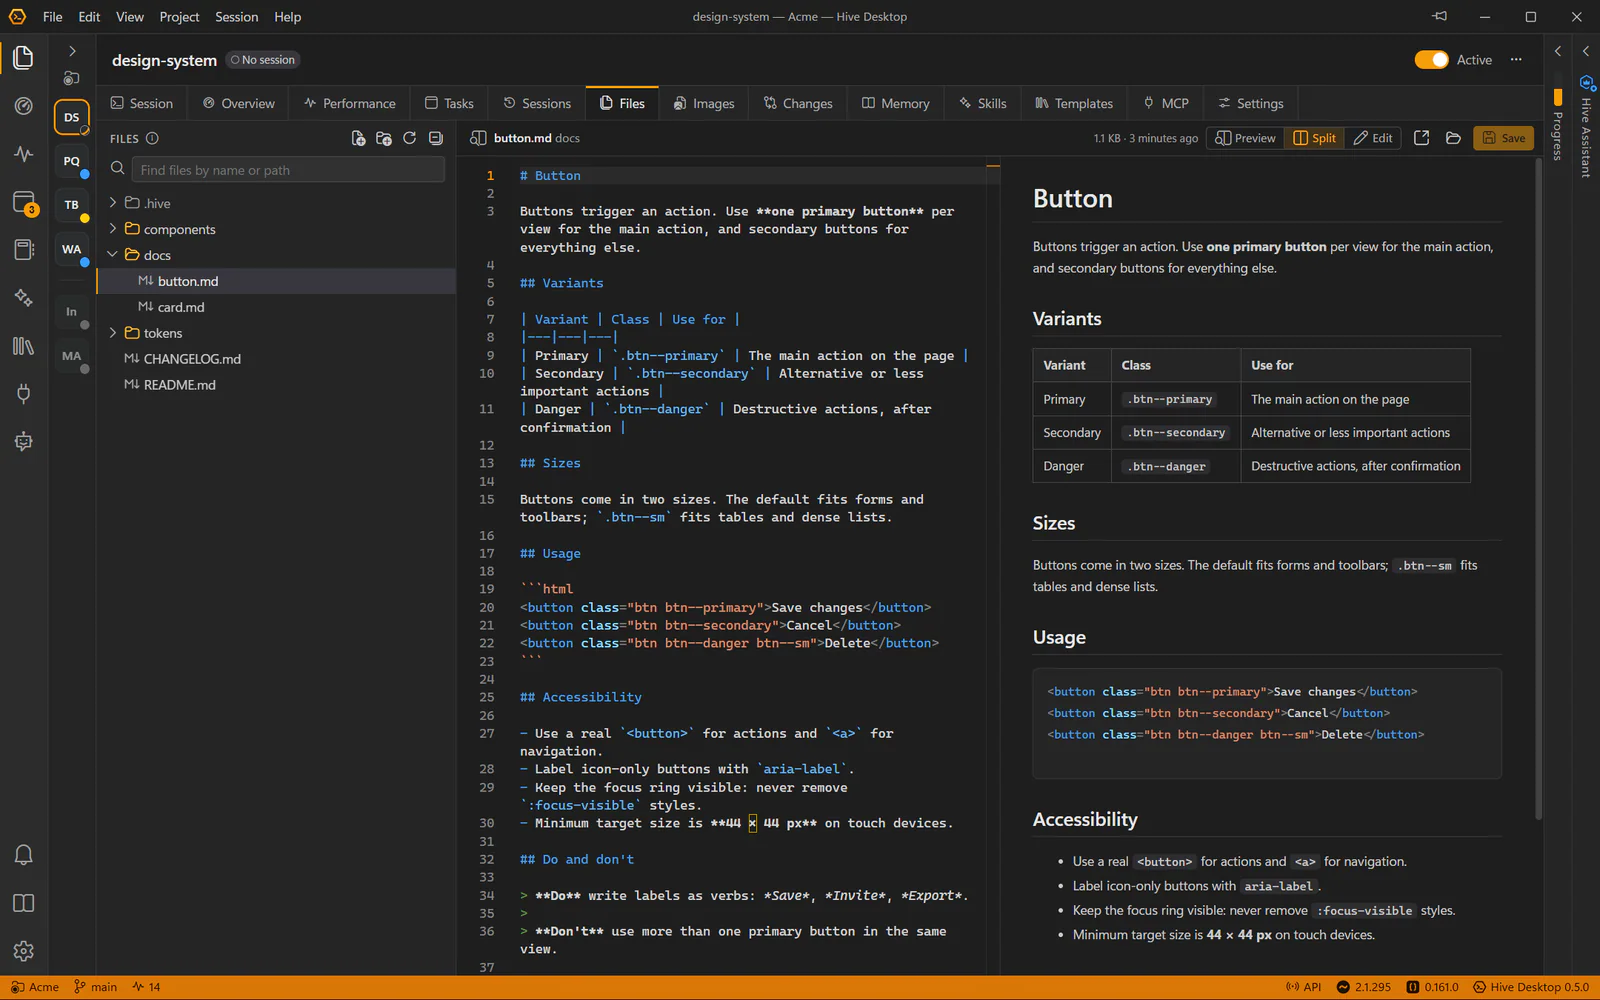Open the Session menu
This screenshot has width=1600, height=1000.
coord(236,17)
